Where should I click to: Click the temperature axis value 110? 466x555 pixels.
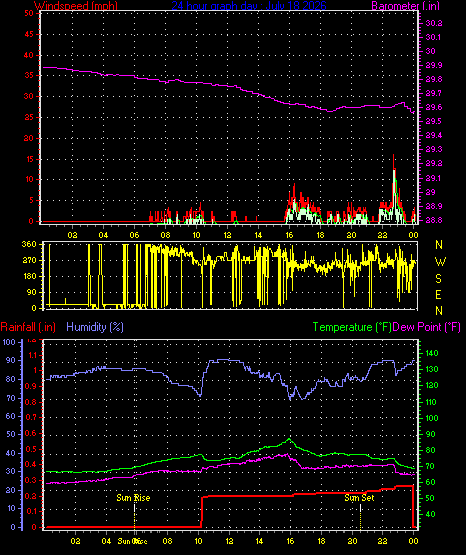point(432,402)
